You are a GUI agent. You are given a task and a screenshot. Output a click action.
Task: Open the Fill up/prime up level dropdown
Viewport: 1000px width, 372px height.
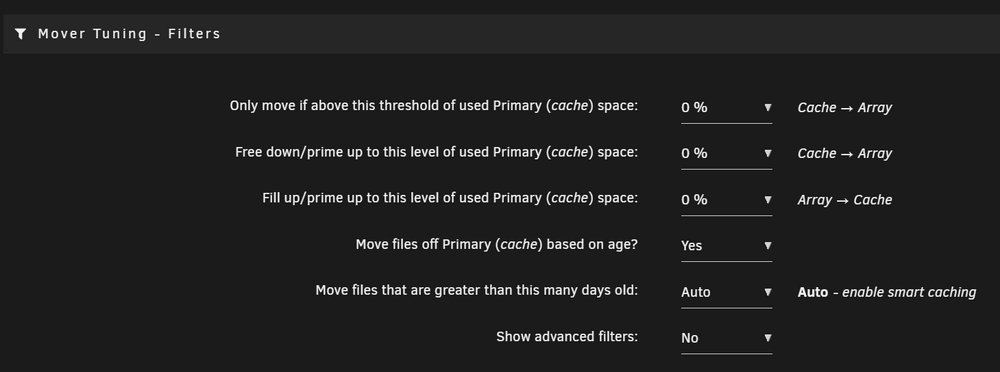pyautogui.click(x=726, y=200)
